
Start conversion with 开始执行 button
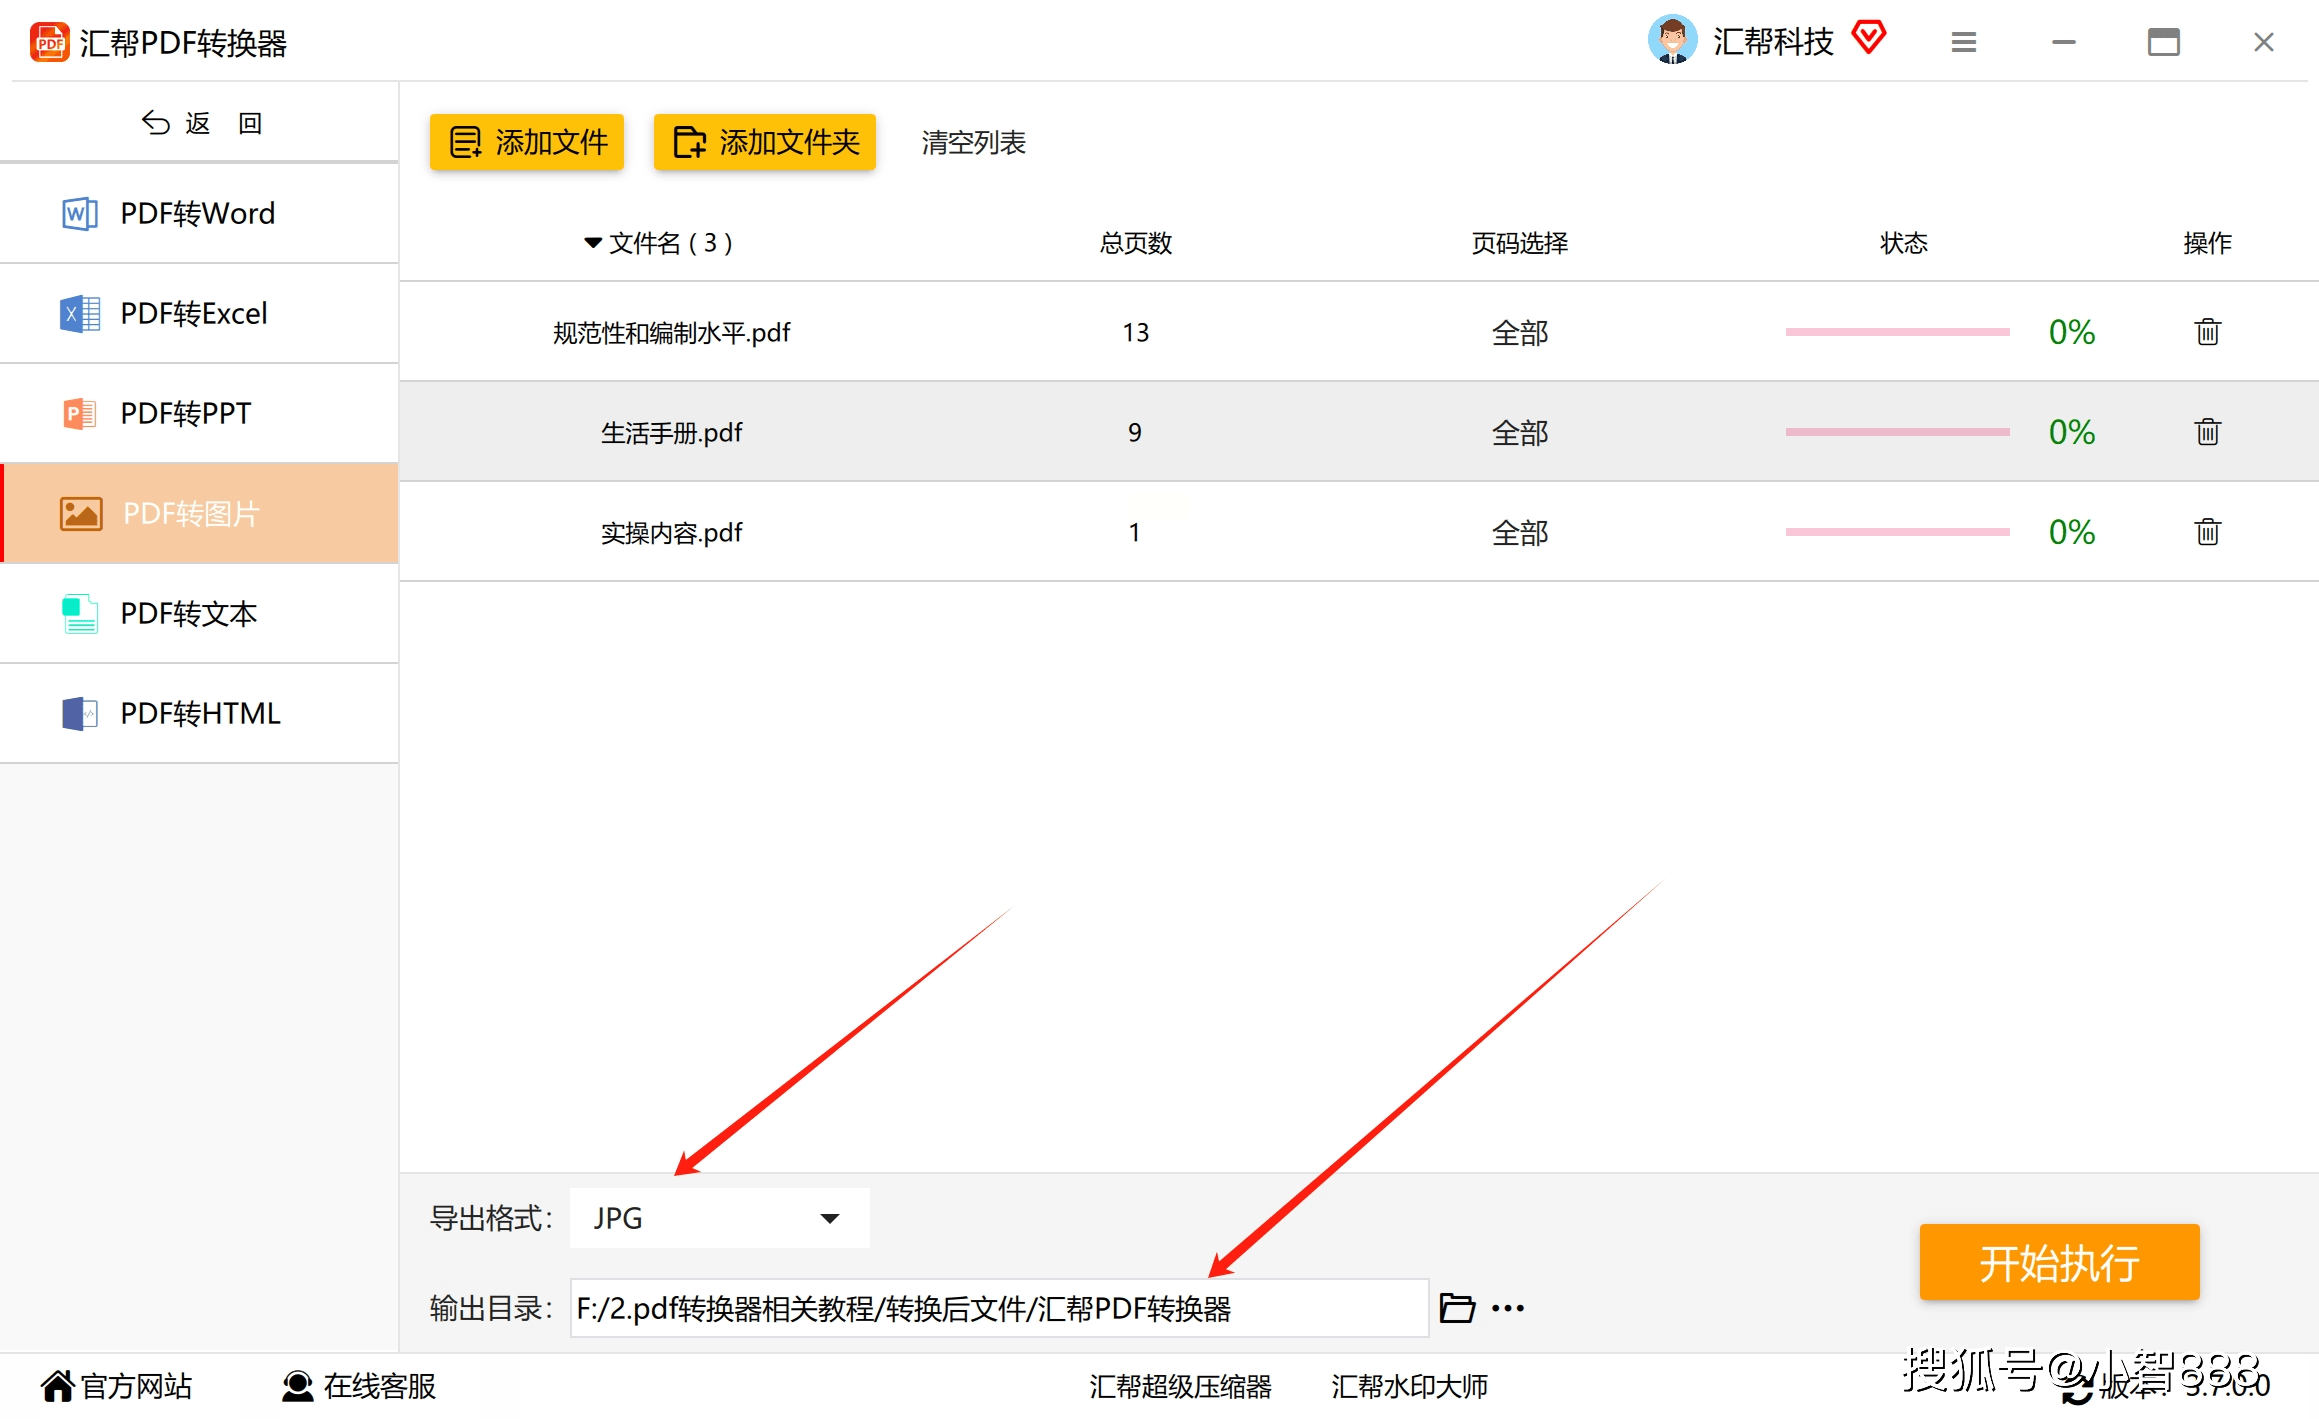2059,1262
